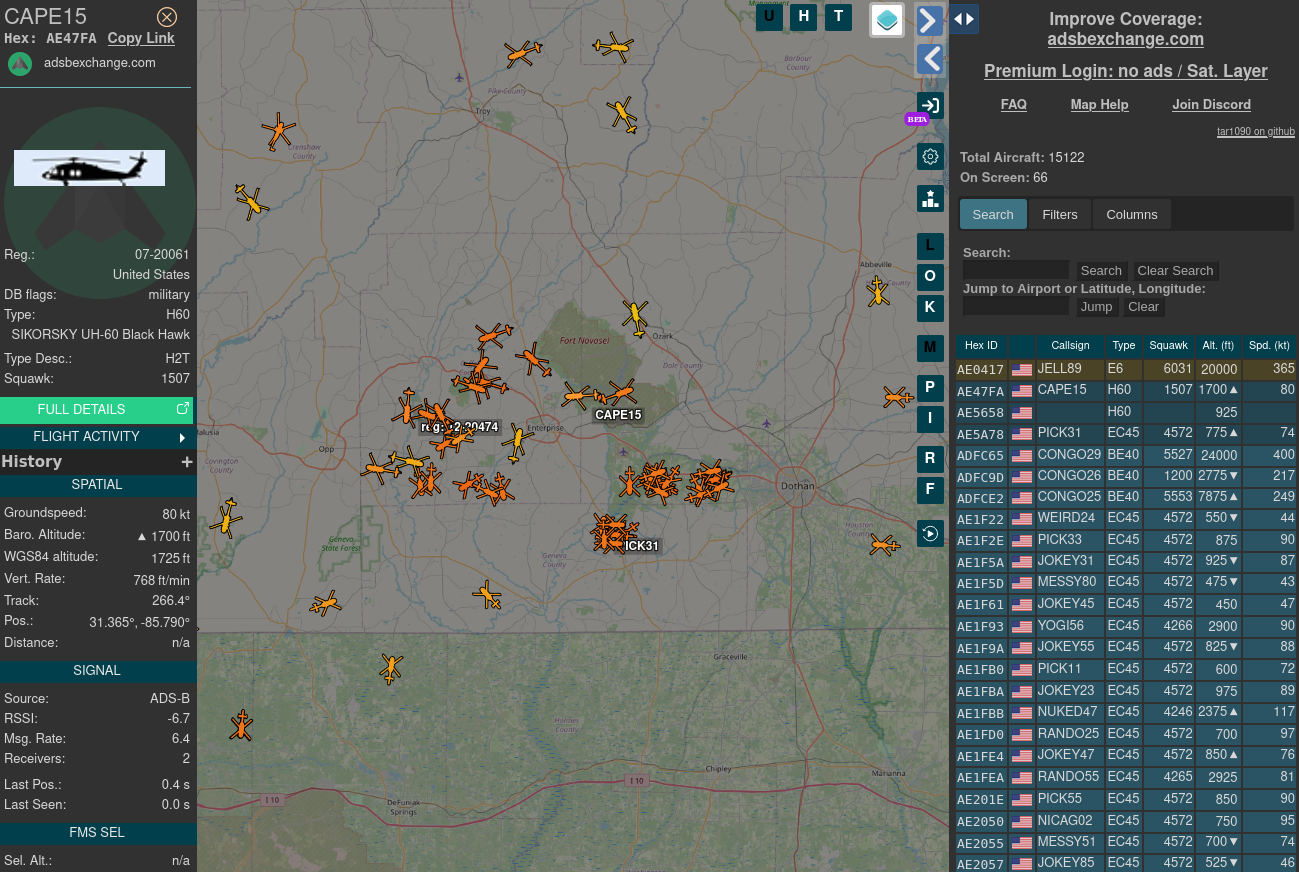1299x872 pixels.
Task: Open the Map Help link
Action: tap(1099, 104)
